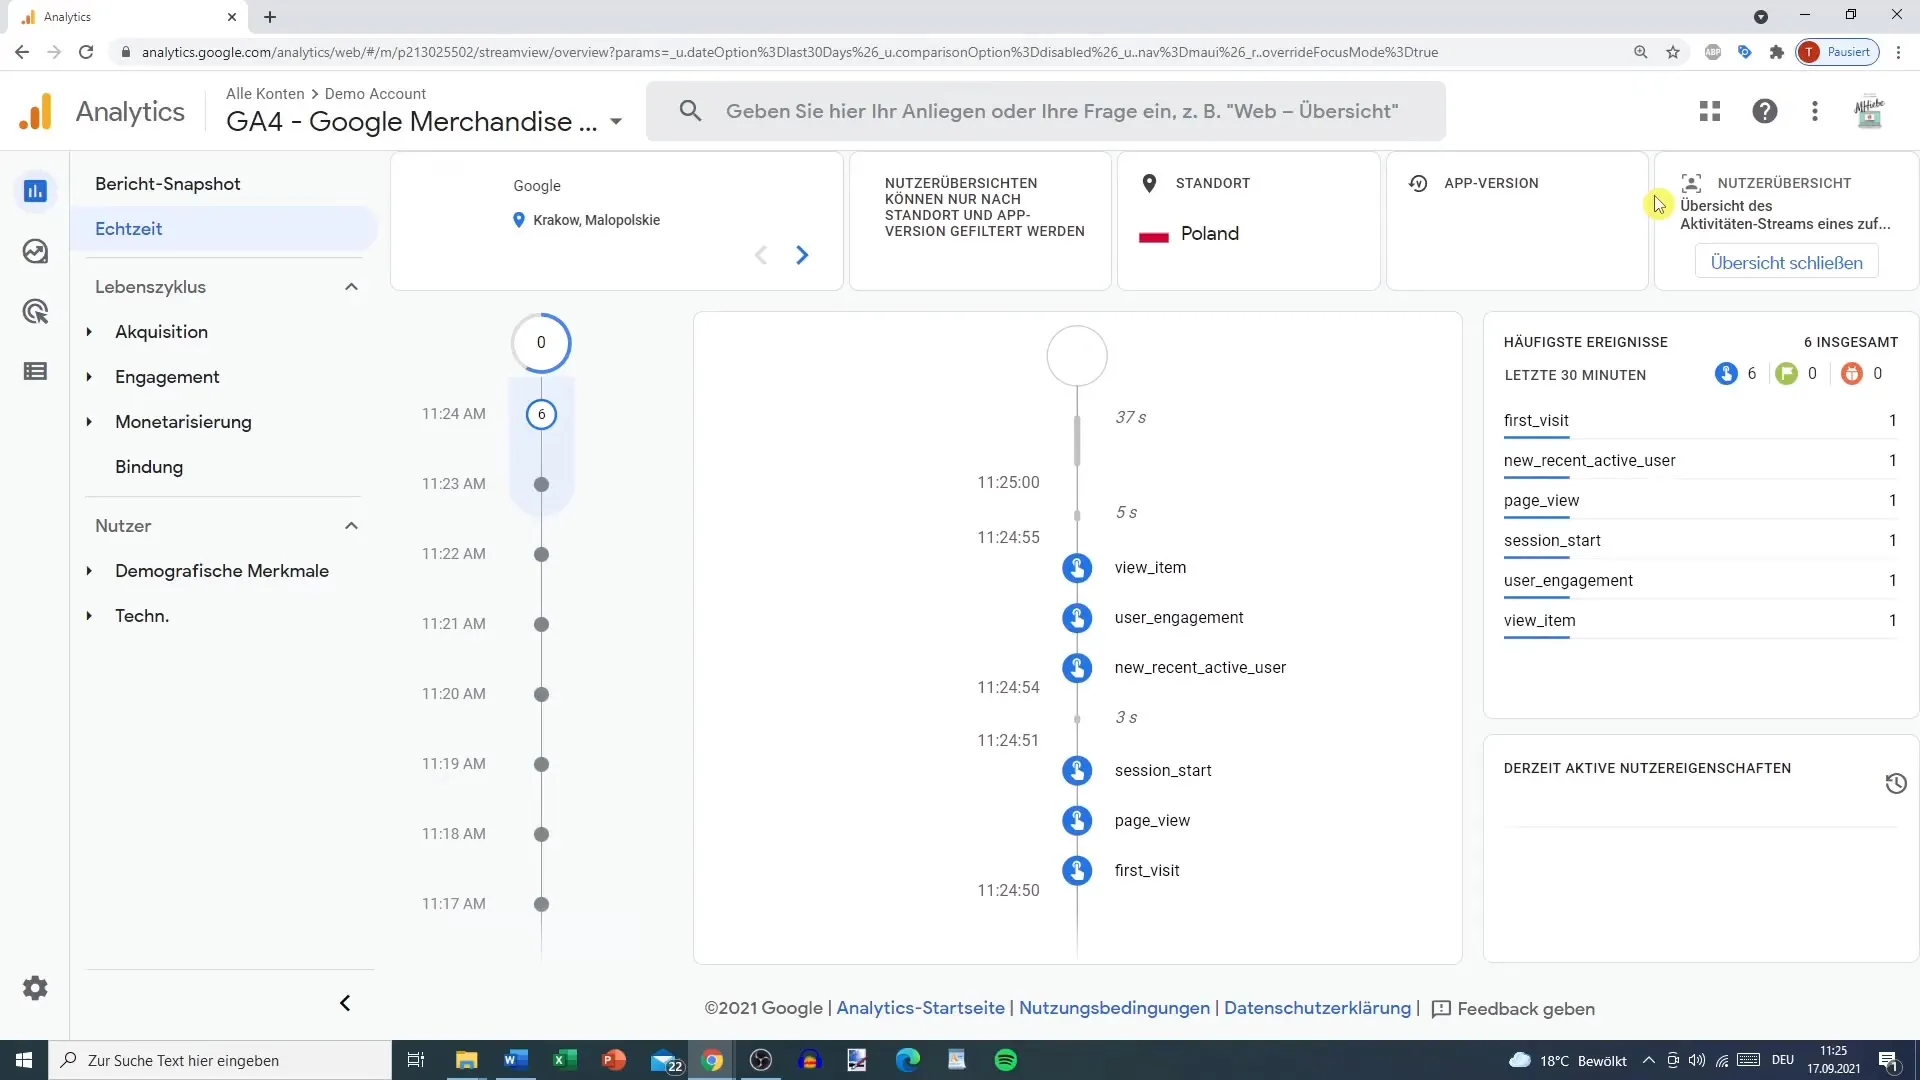Open the Configure list sidebar icon
The image size is (1920, 1080).
tap(35, 372)
